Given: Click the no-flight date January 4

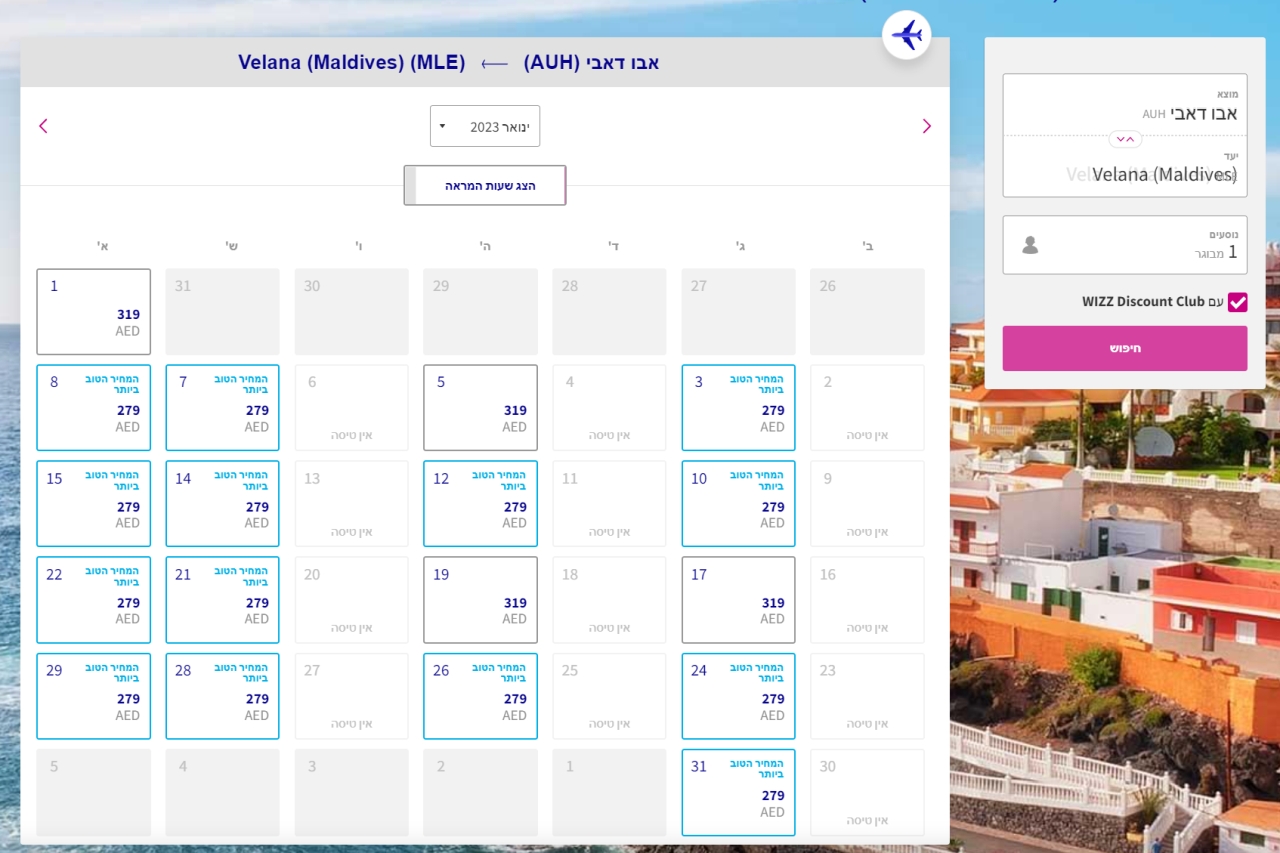Looking at the screenshot, I should [610, 408].
